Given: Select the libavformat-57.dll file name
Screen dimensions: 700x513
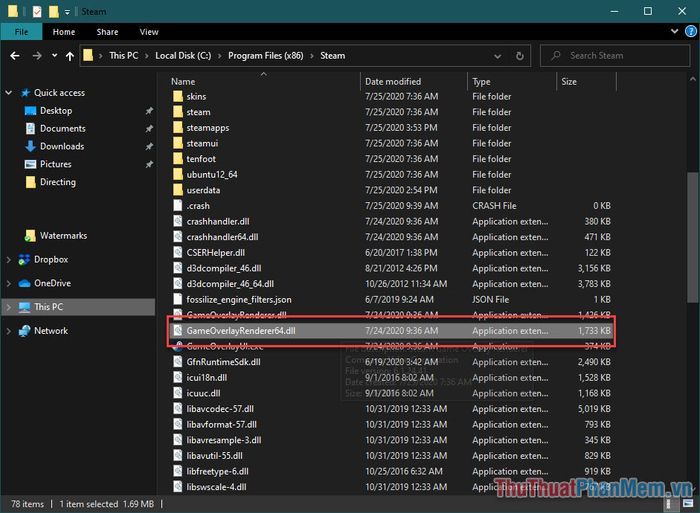Looking at the screenshot, I should point(221,425).
